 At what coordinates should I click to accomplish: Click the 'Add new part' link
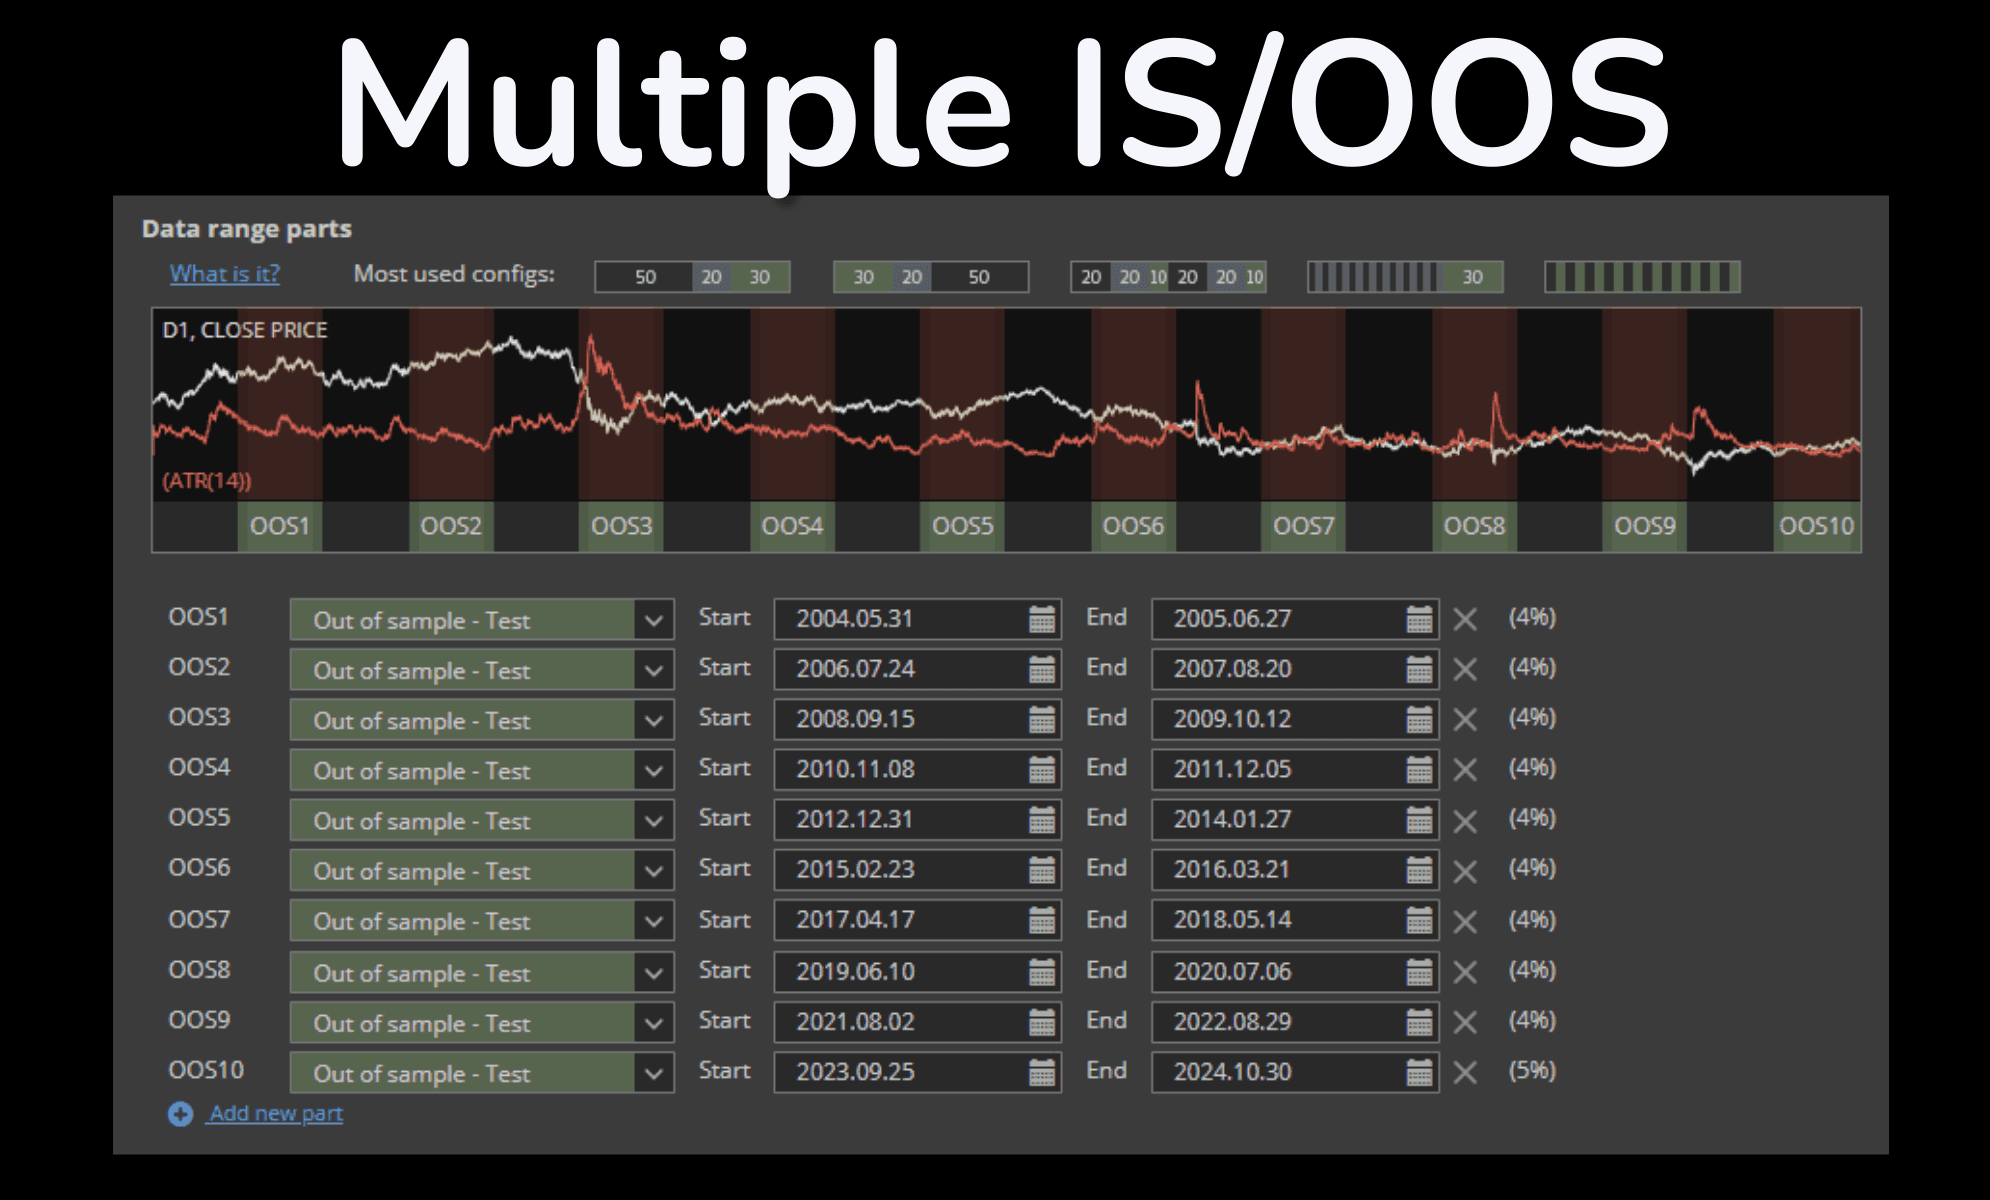[276, 1113]
